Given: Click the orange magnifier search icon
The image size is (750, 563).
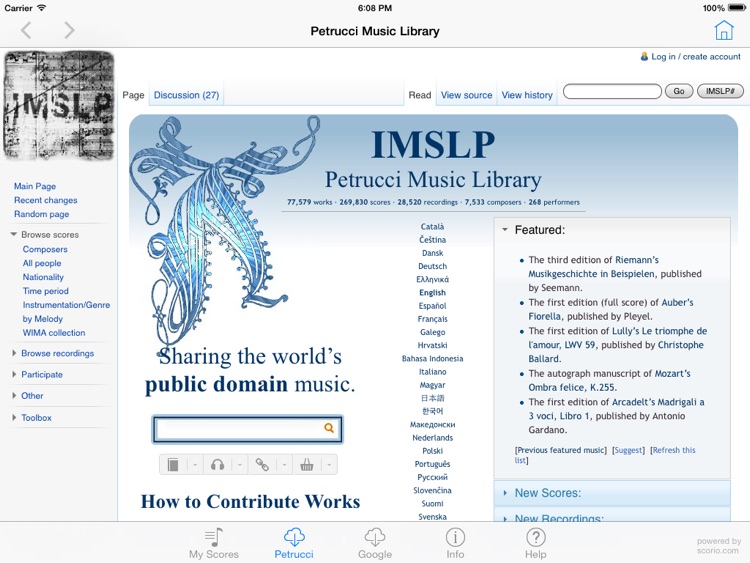Looking at the screenshot, I should (x=329, y=428).
